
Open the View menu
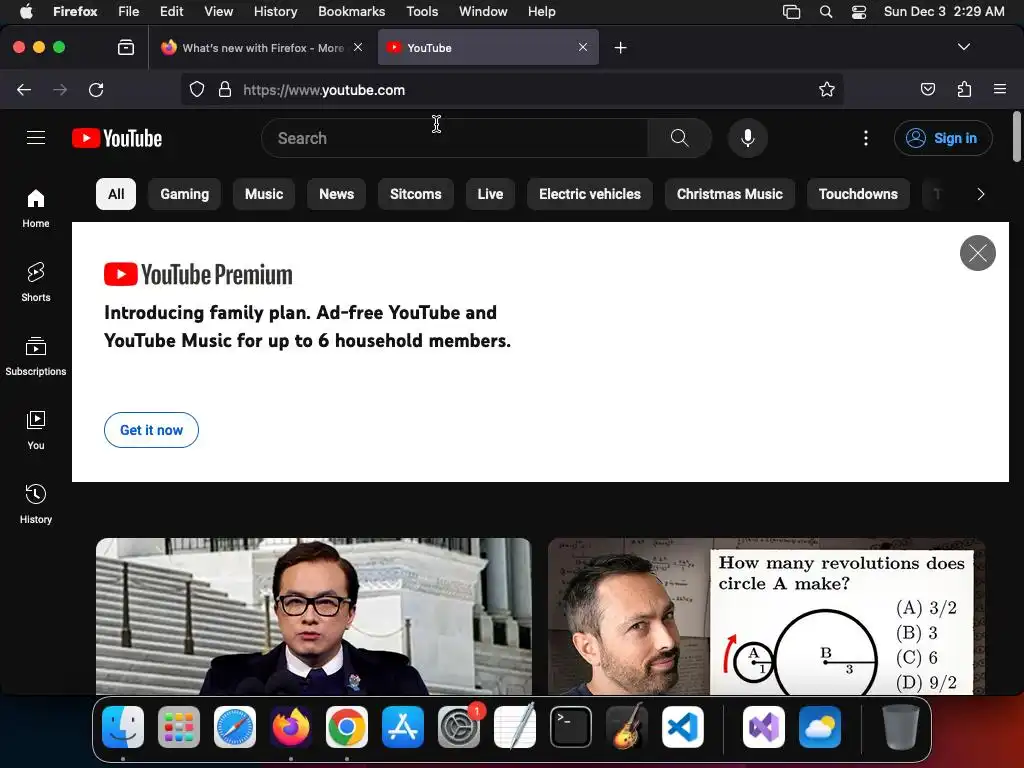(218, 11)
